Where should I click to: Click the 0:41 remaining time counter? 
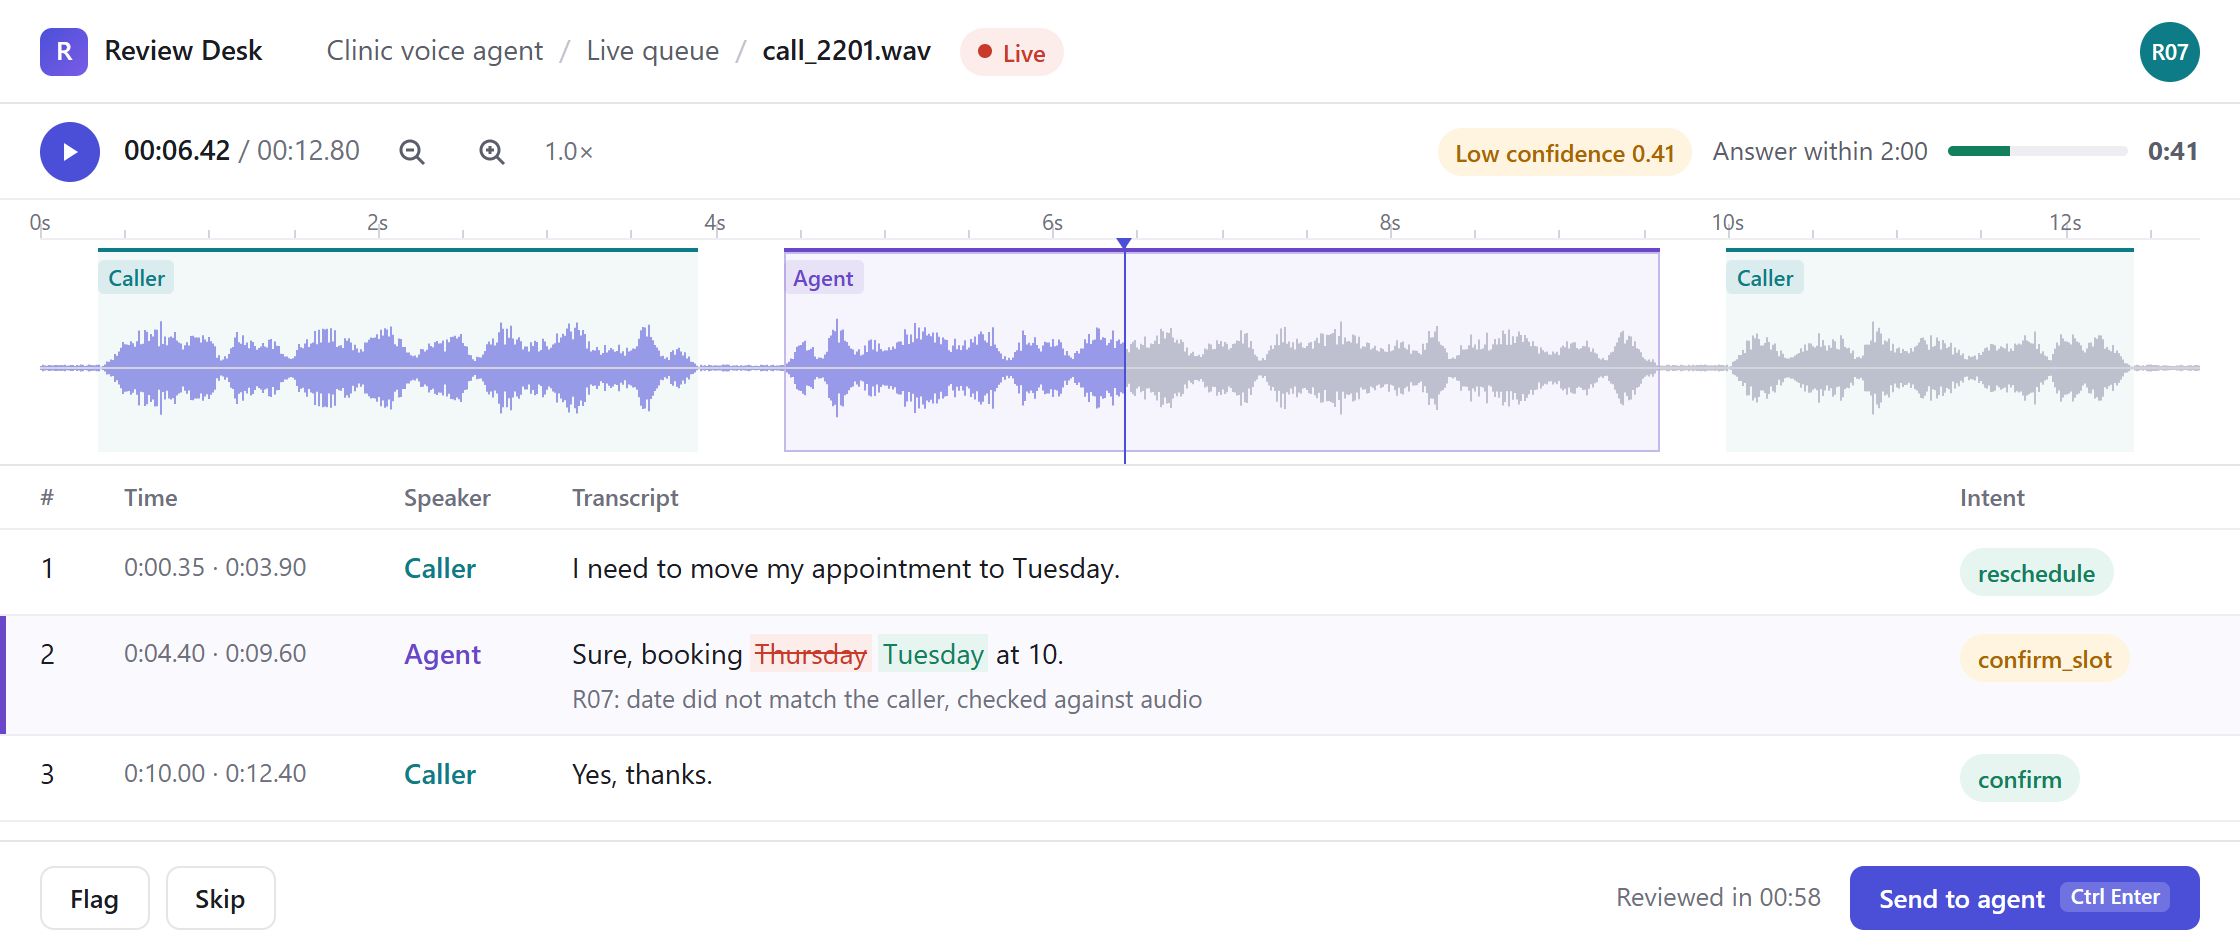point(2172,151)
